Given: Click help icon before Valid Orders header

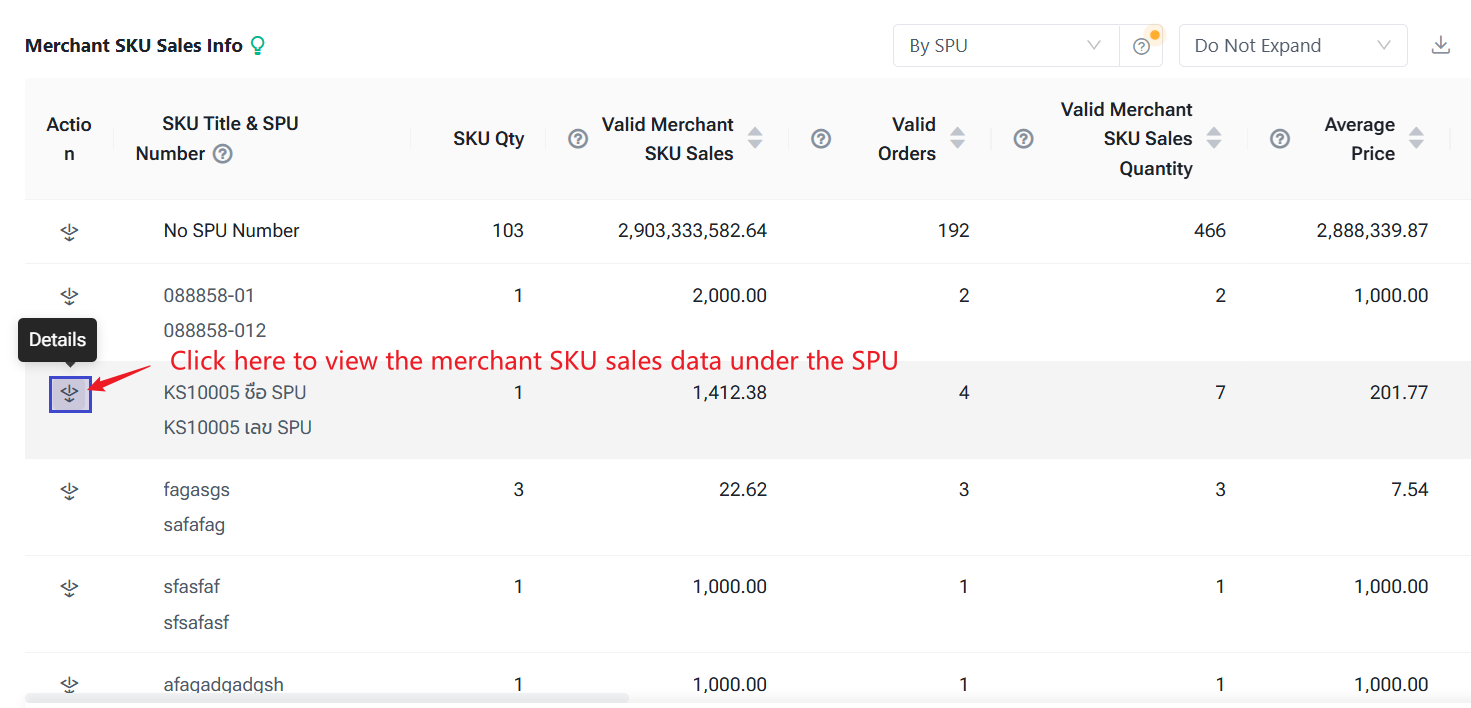Looking at the screenshot, I should pyautogui.click(x=821, y=139).
